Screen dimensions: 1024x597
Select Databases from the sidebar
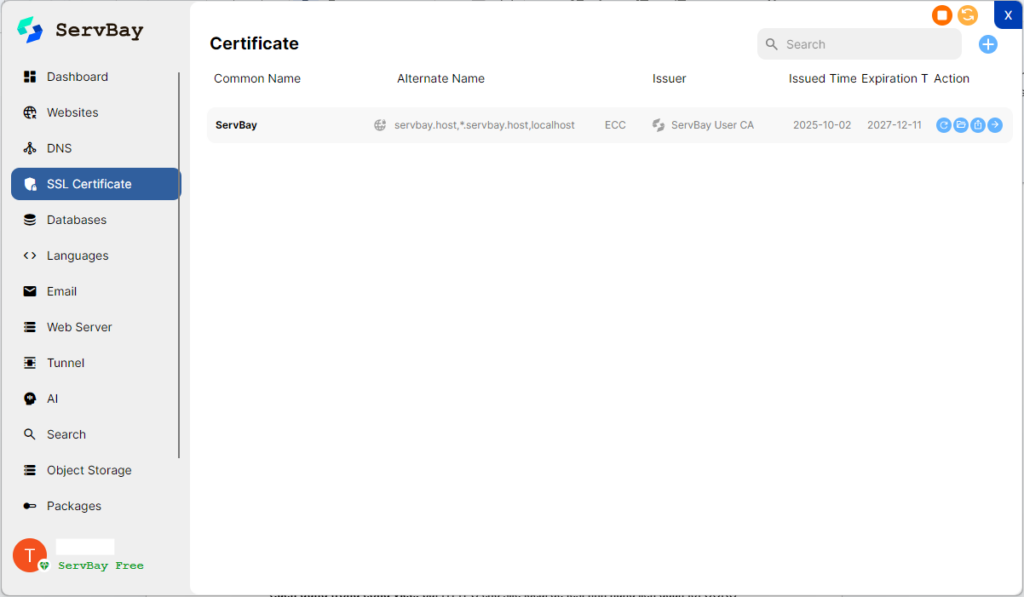[76, 220]
